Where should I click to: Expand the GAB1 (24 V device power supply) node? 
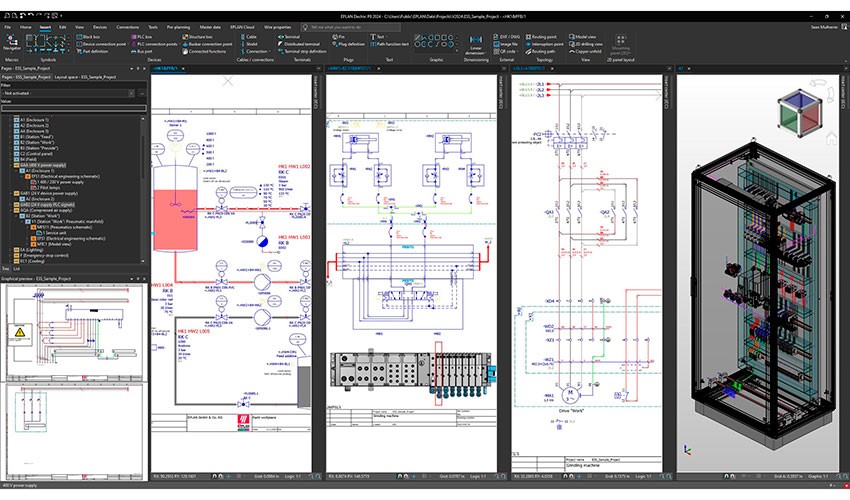point(10,193)
